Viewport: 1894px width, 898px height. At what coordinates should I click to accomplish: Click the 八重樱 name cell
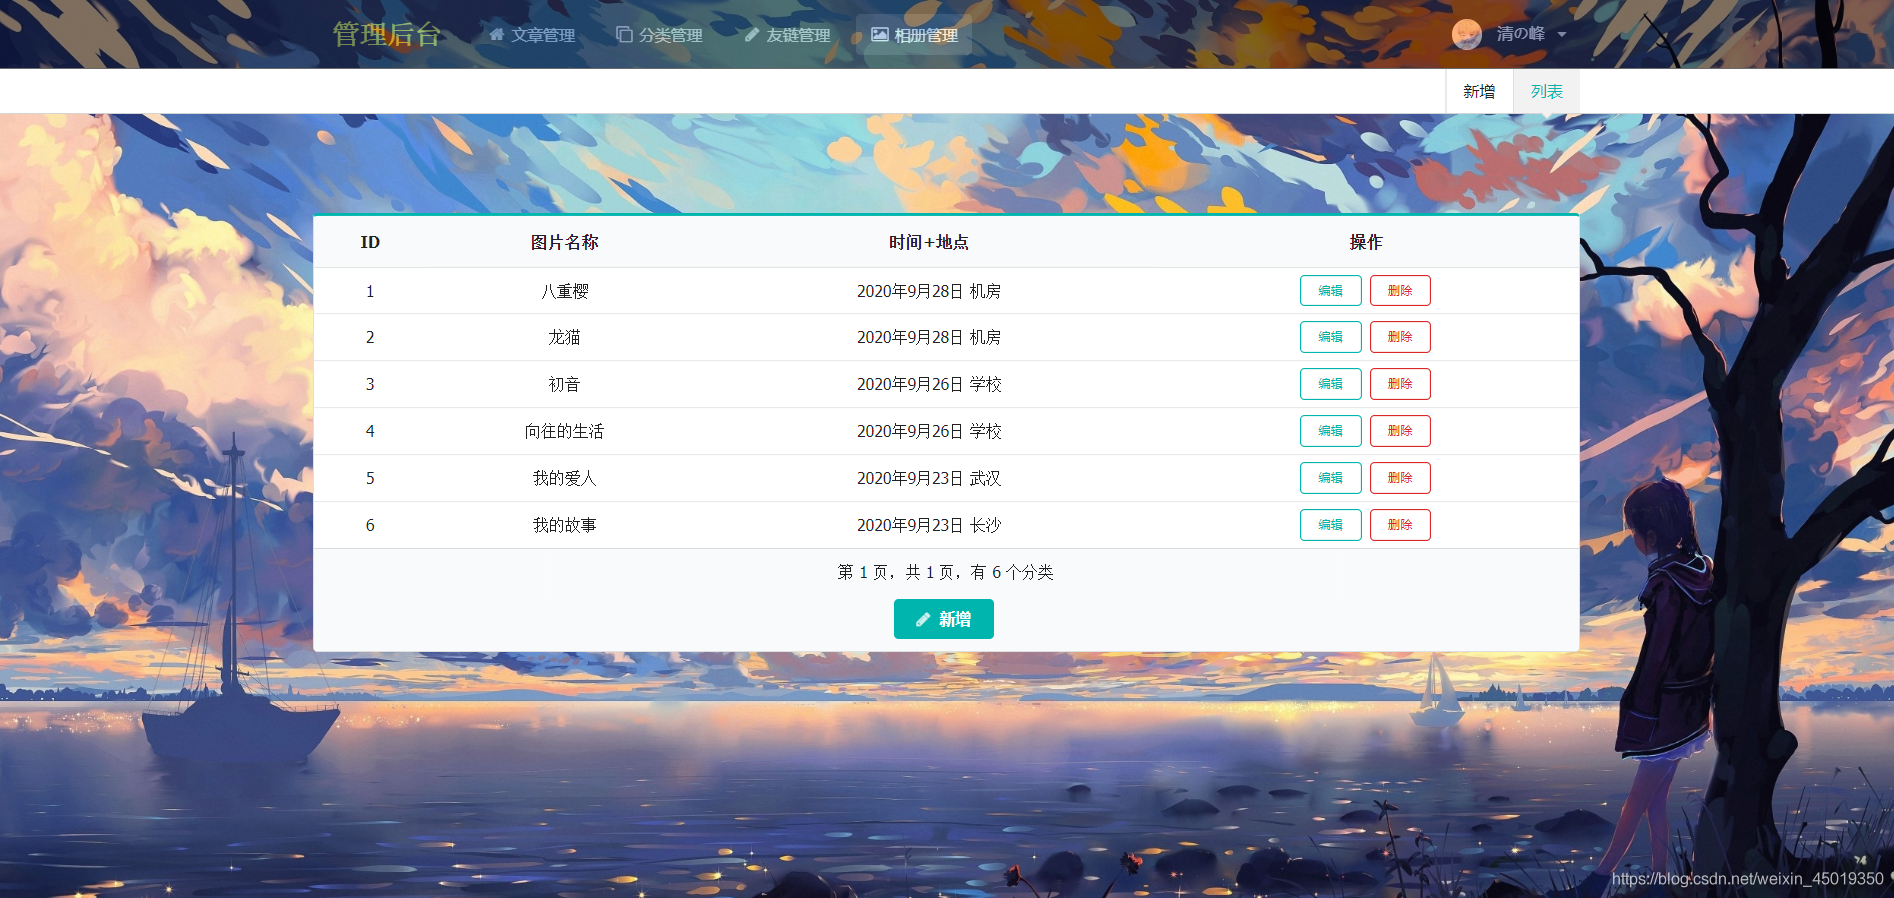564,291
